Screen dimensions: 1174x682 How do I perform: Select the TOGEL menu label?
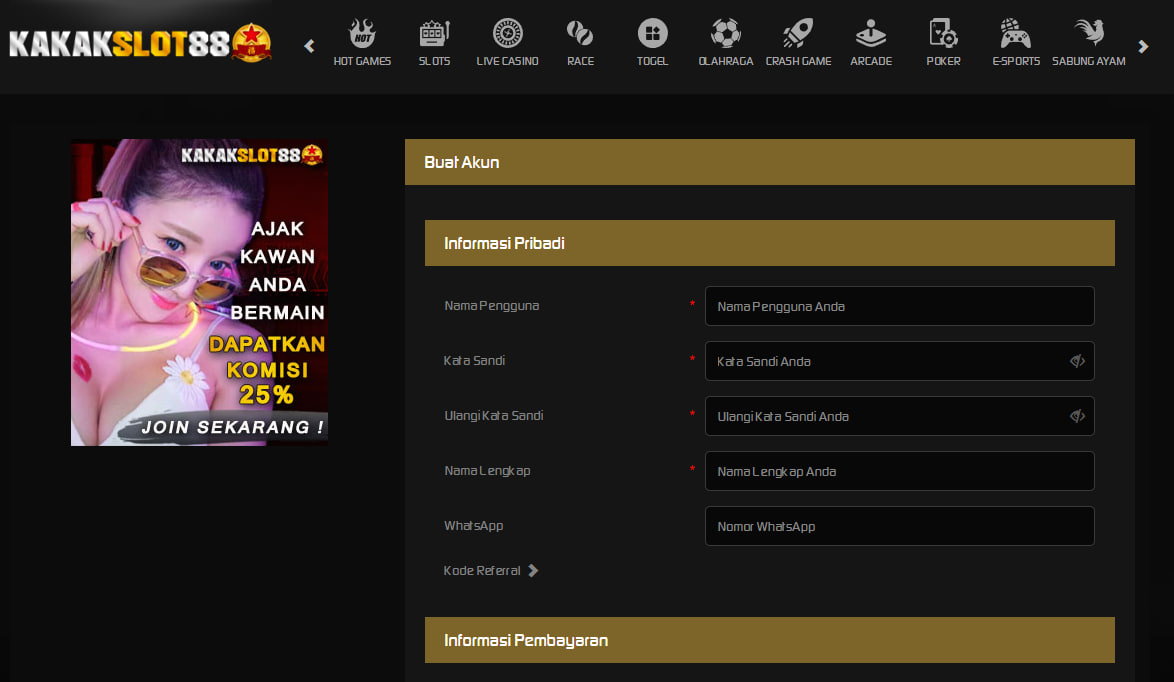[652, 61]
